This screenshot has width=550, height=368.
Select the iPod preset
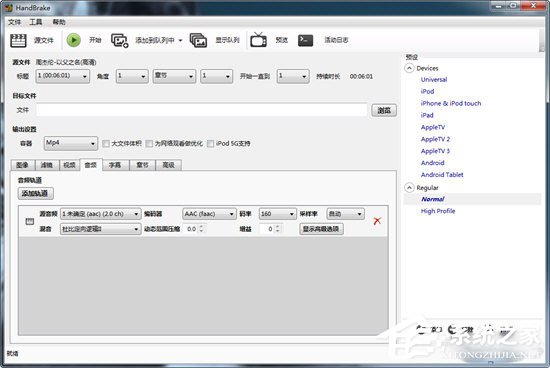[x=427, y=92]
